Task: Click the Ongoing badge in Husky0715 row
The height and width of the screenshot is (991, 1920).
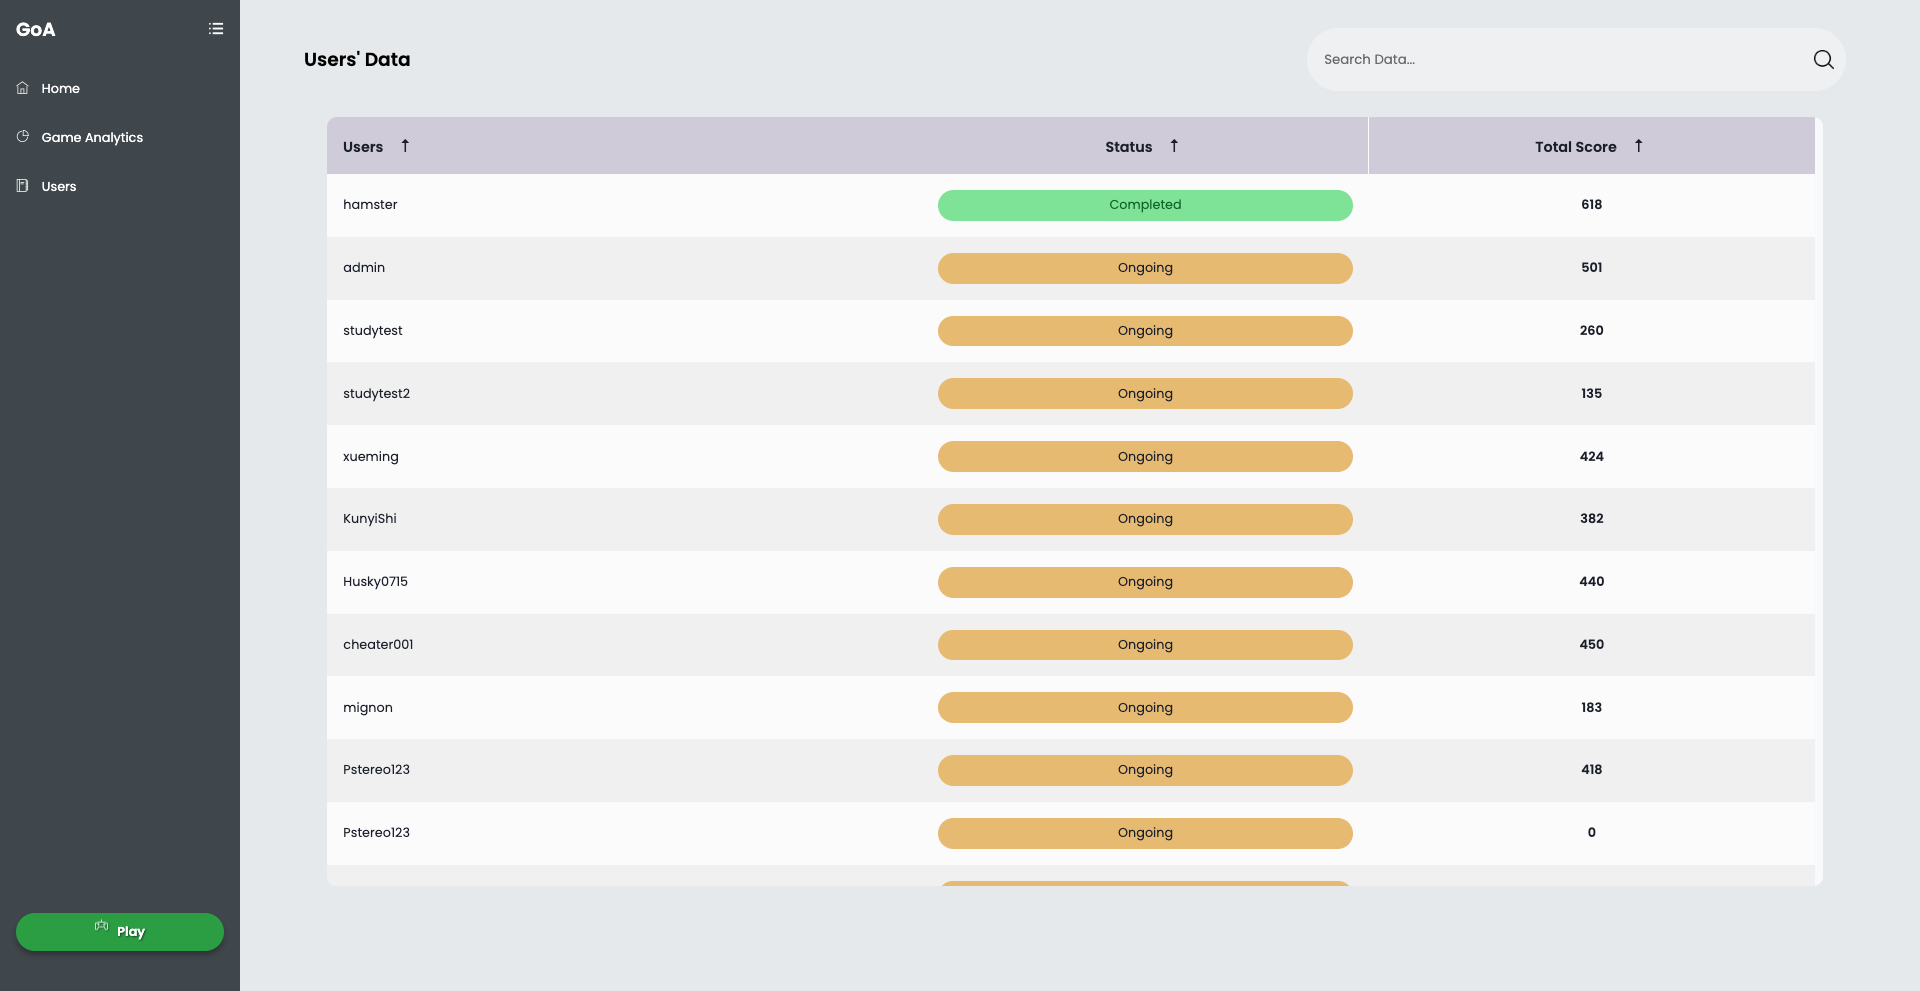Action: coord(1145,582)
